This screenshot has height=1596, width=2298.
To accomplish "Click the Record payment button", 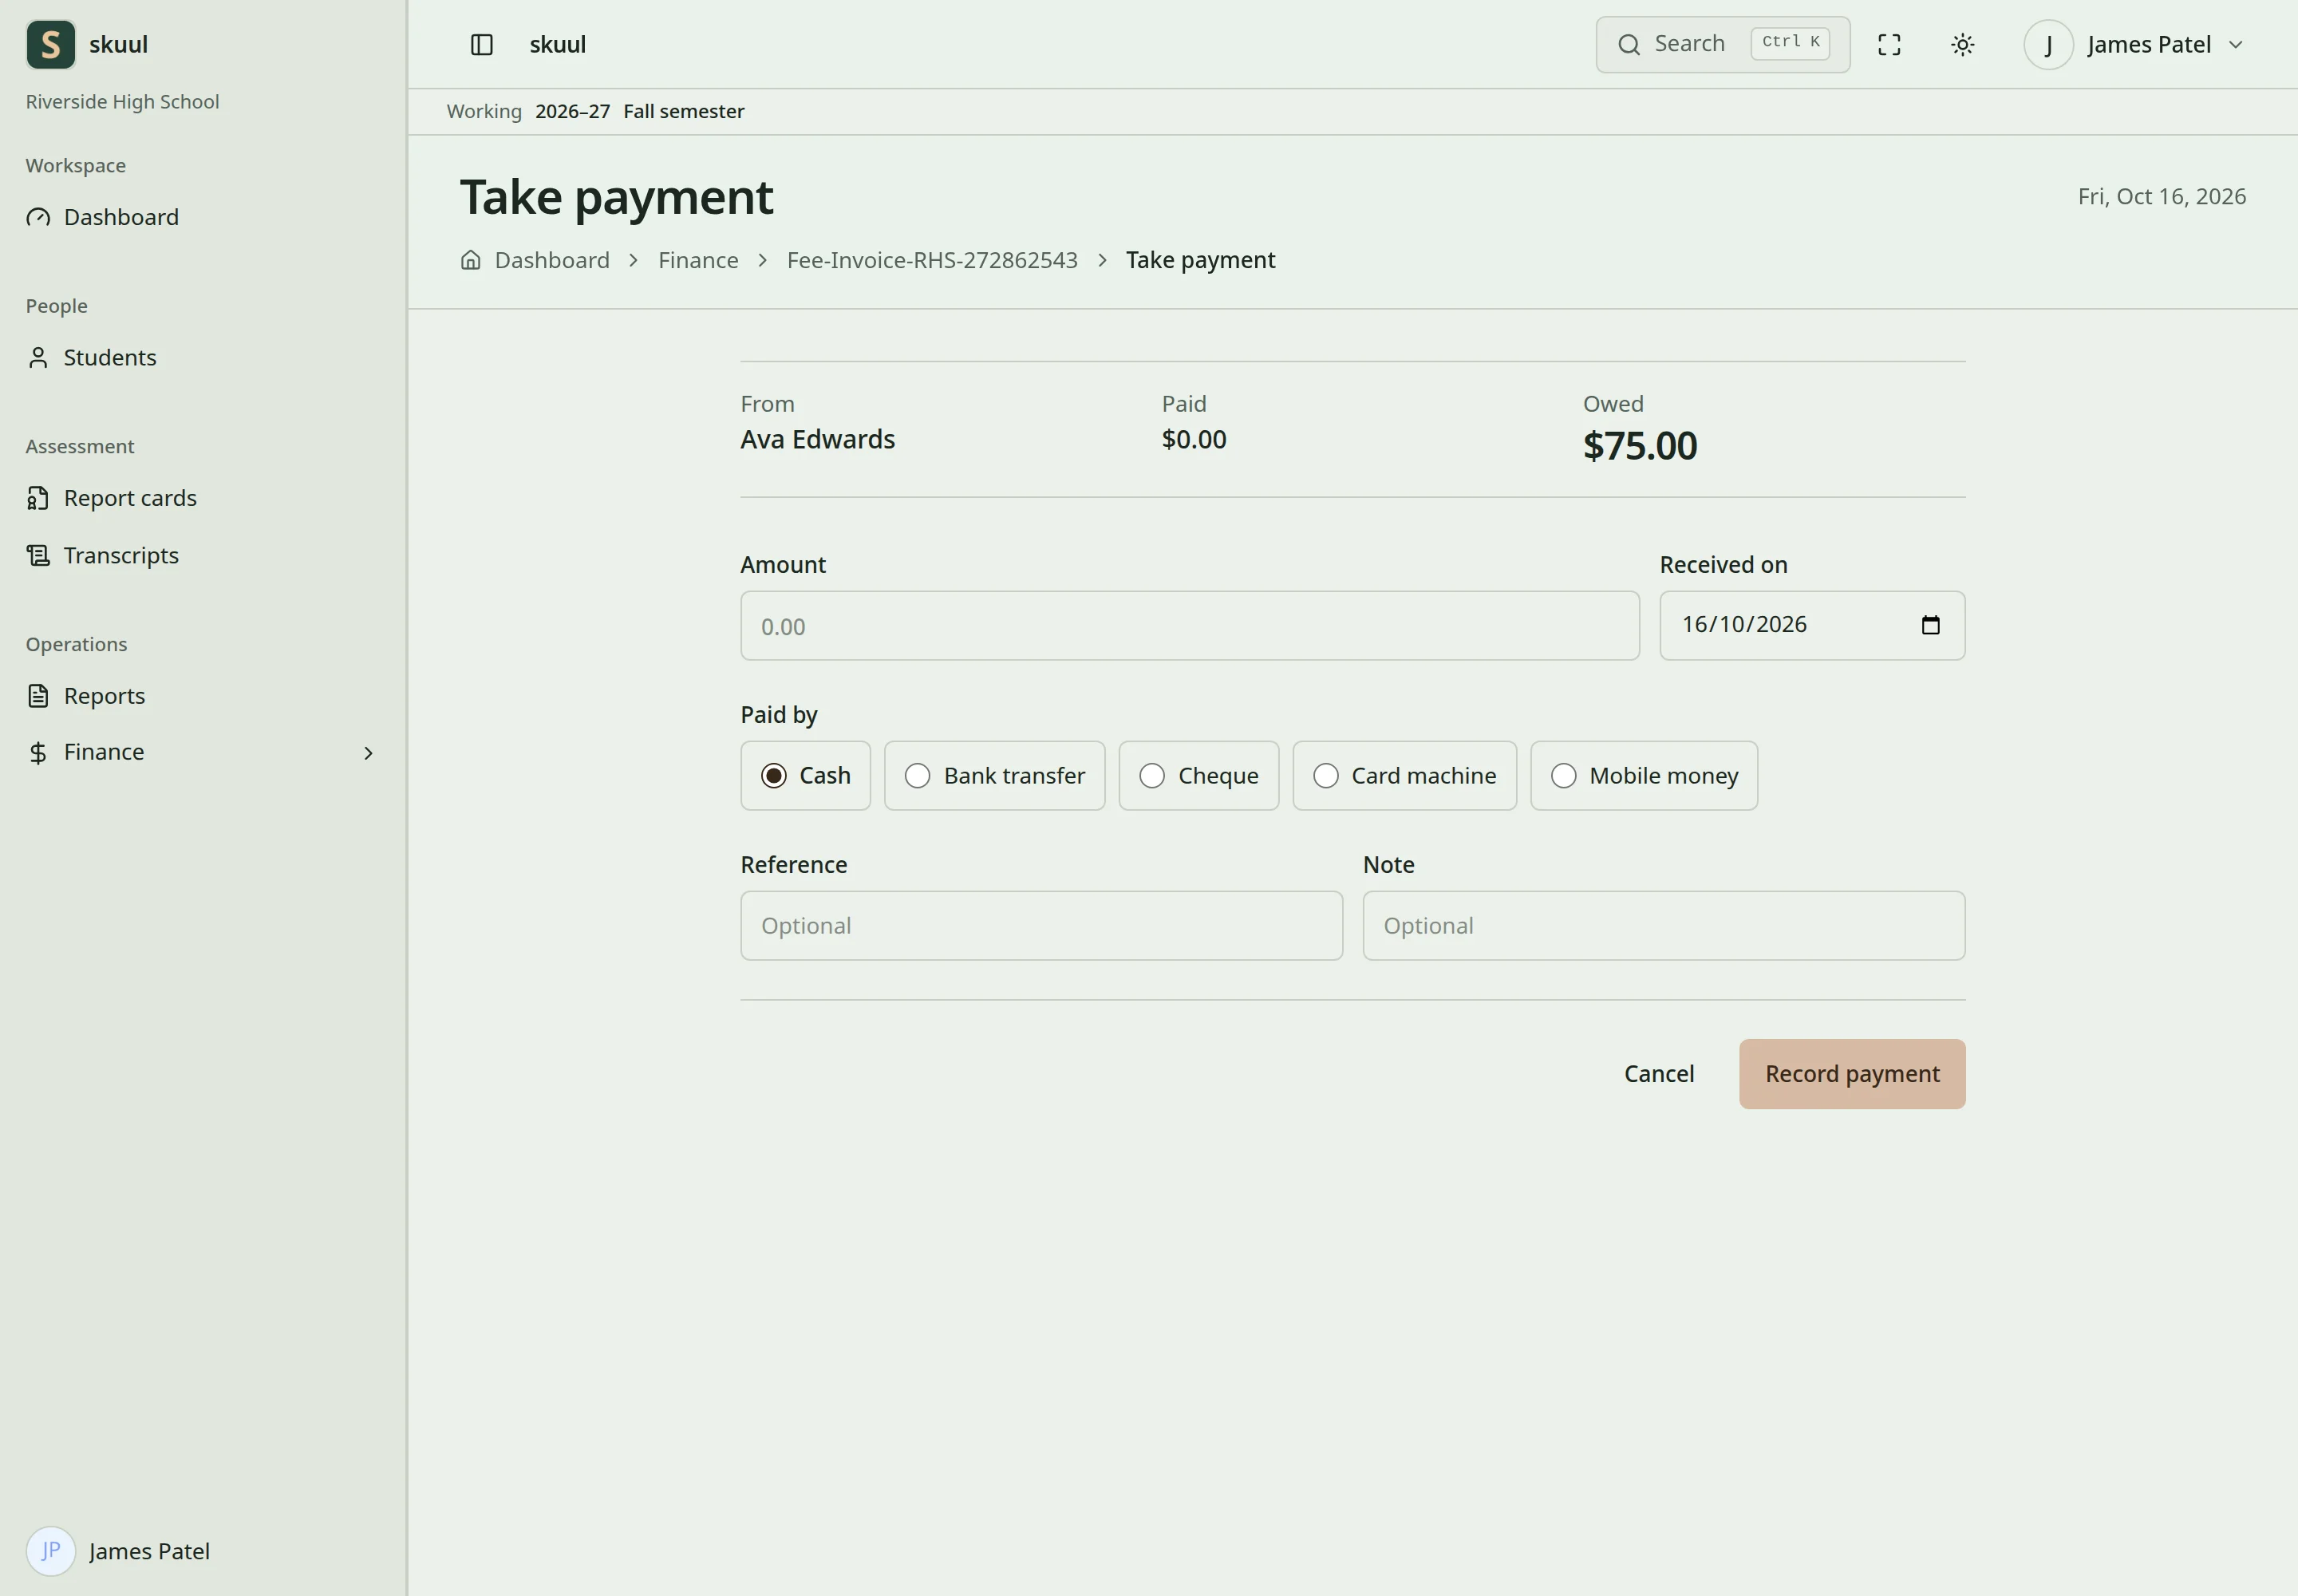I will click(x=1851, y=1073).
